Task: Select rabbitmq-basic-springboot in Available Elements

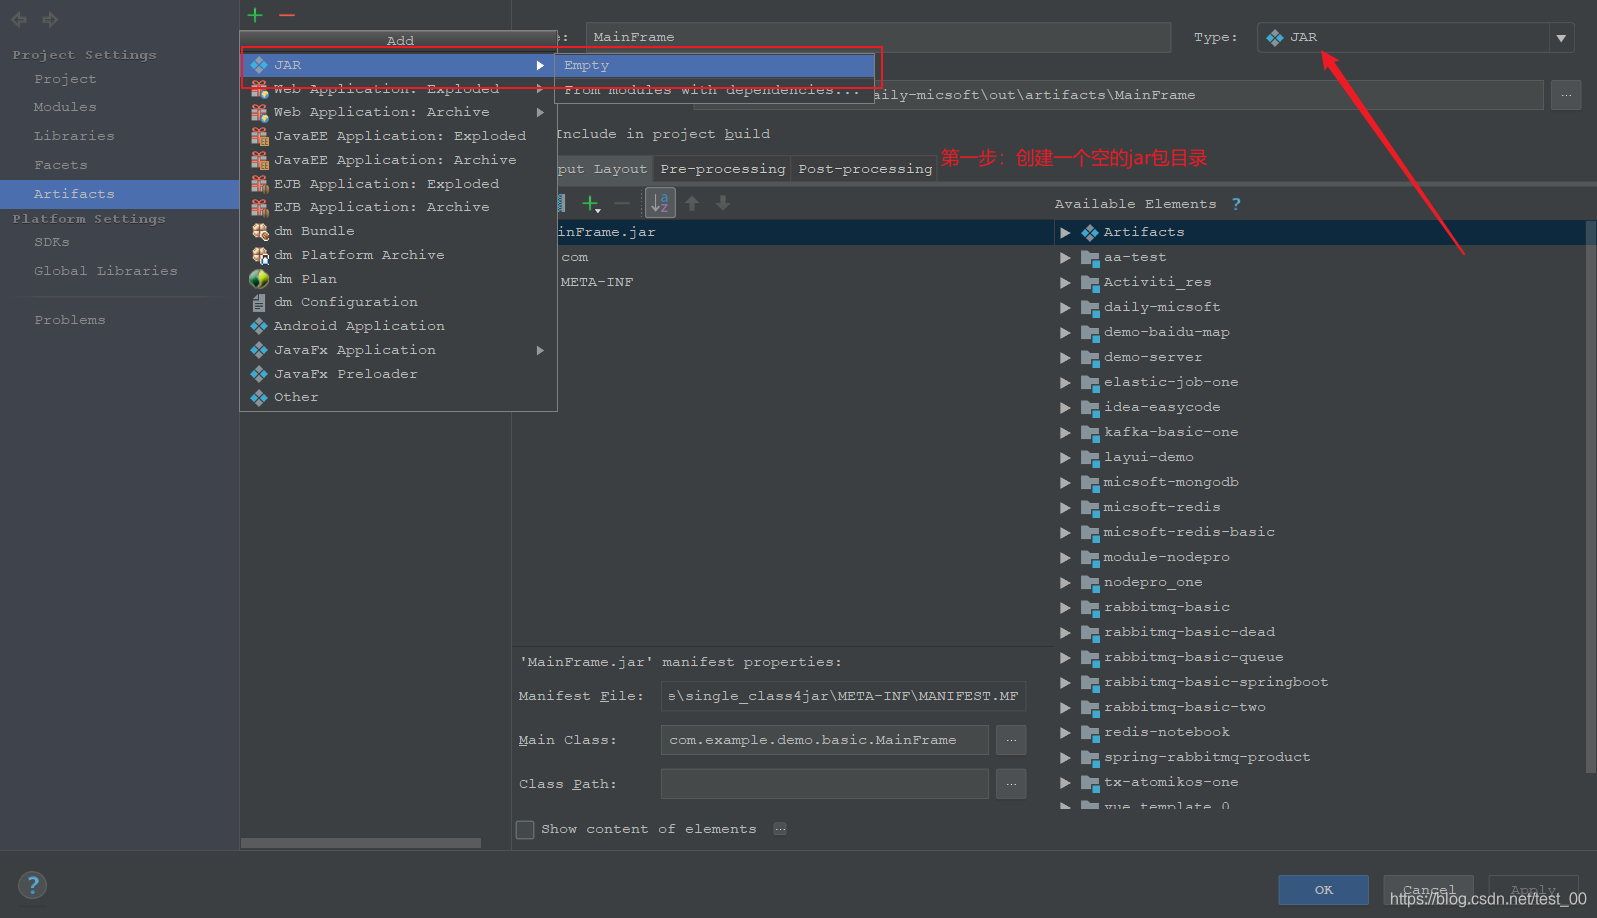Action: pyautogui.click(x=1216, y=682)
